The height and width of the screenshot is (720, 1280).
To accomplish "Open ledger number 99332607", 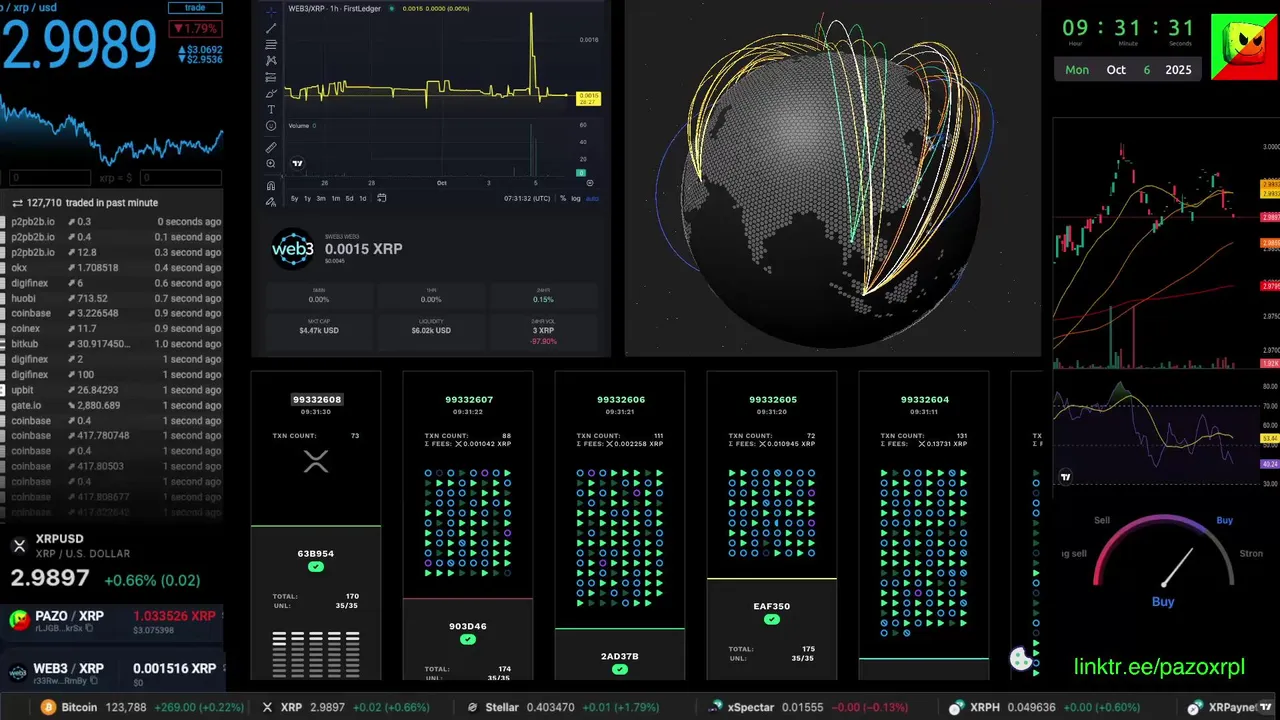I will click(x=468, y=399).
